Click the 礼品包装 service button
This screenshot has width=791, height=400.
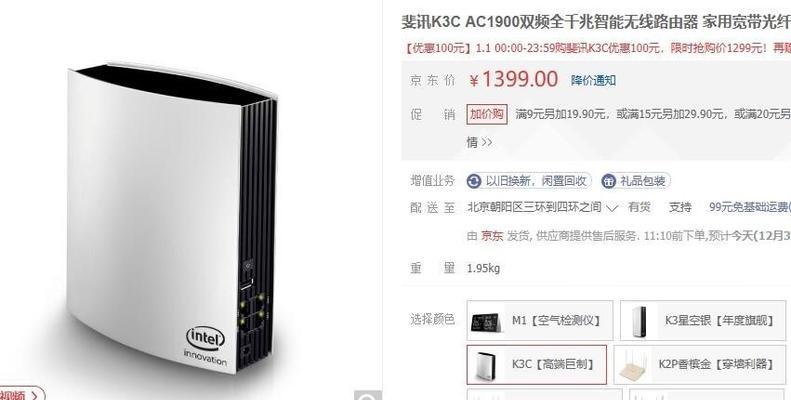(636, 181)
